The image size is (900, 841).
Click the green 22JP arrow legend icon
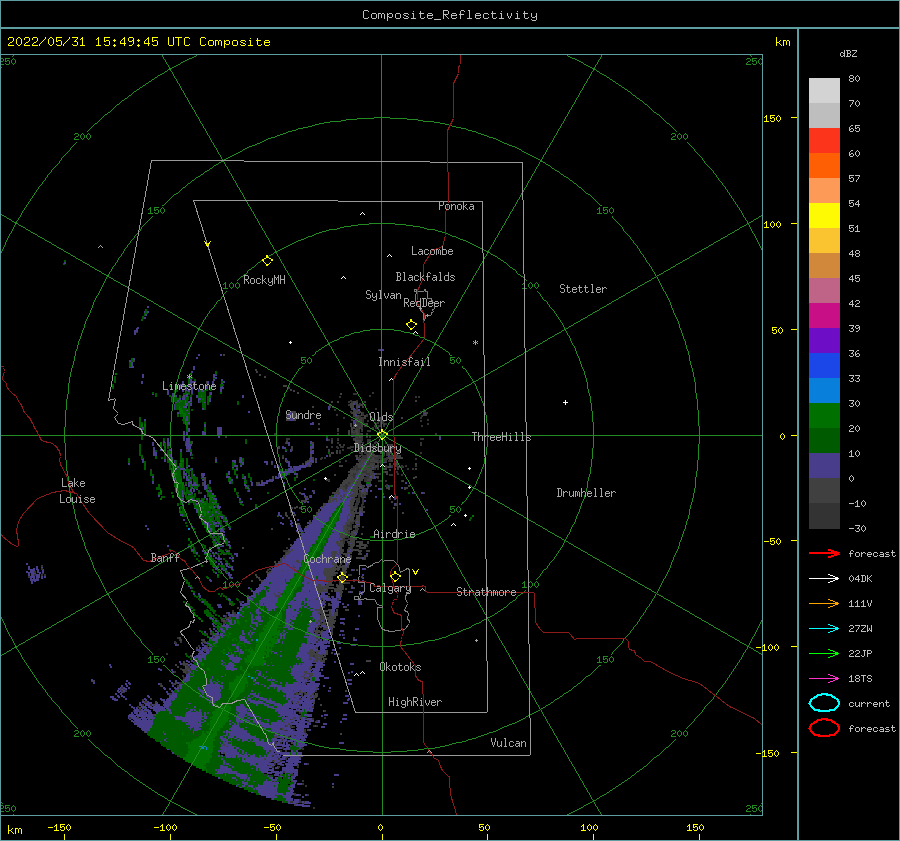(824, 653)
